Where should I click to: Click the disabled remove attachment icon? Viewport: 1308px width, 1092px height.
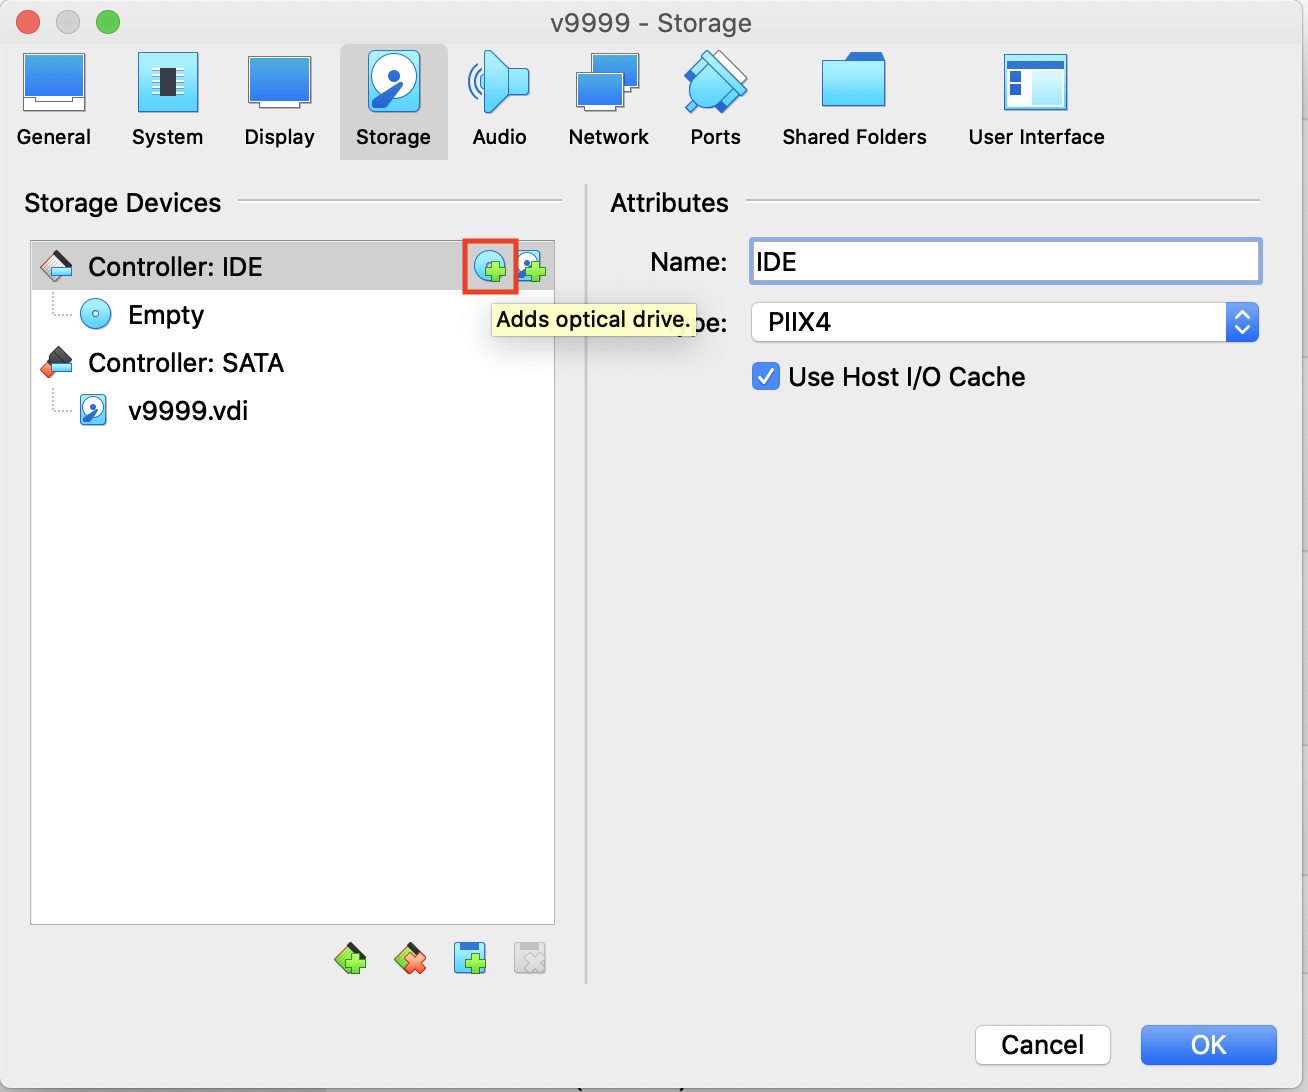coord(530,959)
